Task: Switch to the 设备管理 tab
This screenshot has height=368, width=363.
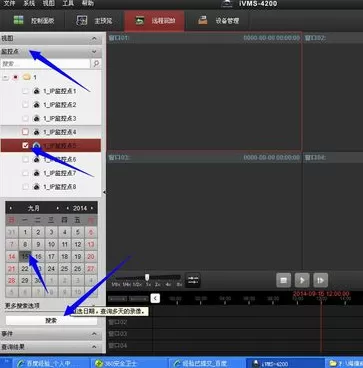Action: click(x=218, y=21)
